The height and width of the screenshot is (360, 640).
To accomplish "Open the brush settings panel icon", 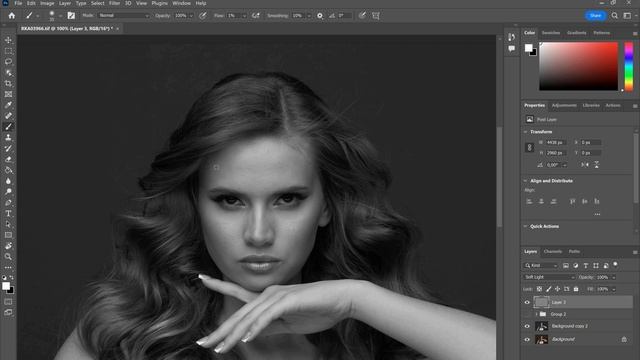I will click(71, 16).
